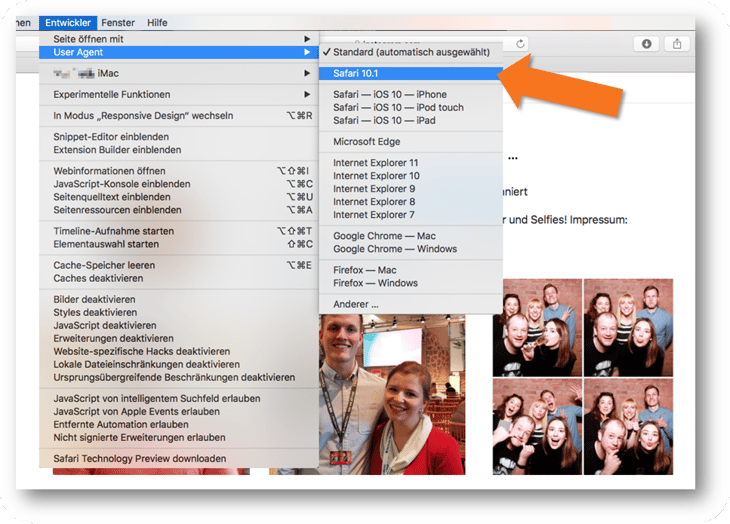
Task: Click Extension Builder einblenden
Action: pyautogui.click(x=179, y=150)
